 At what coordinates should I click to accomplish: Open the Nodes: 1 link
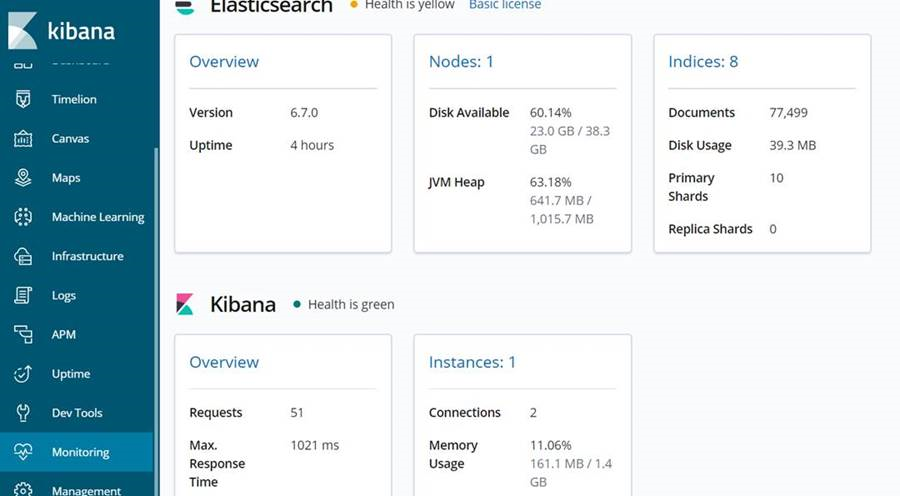[461, 61]
